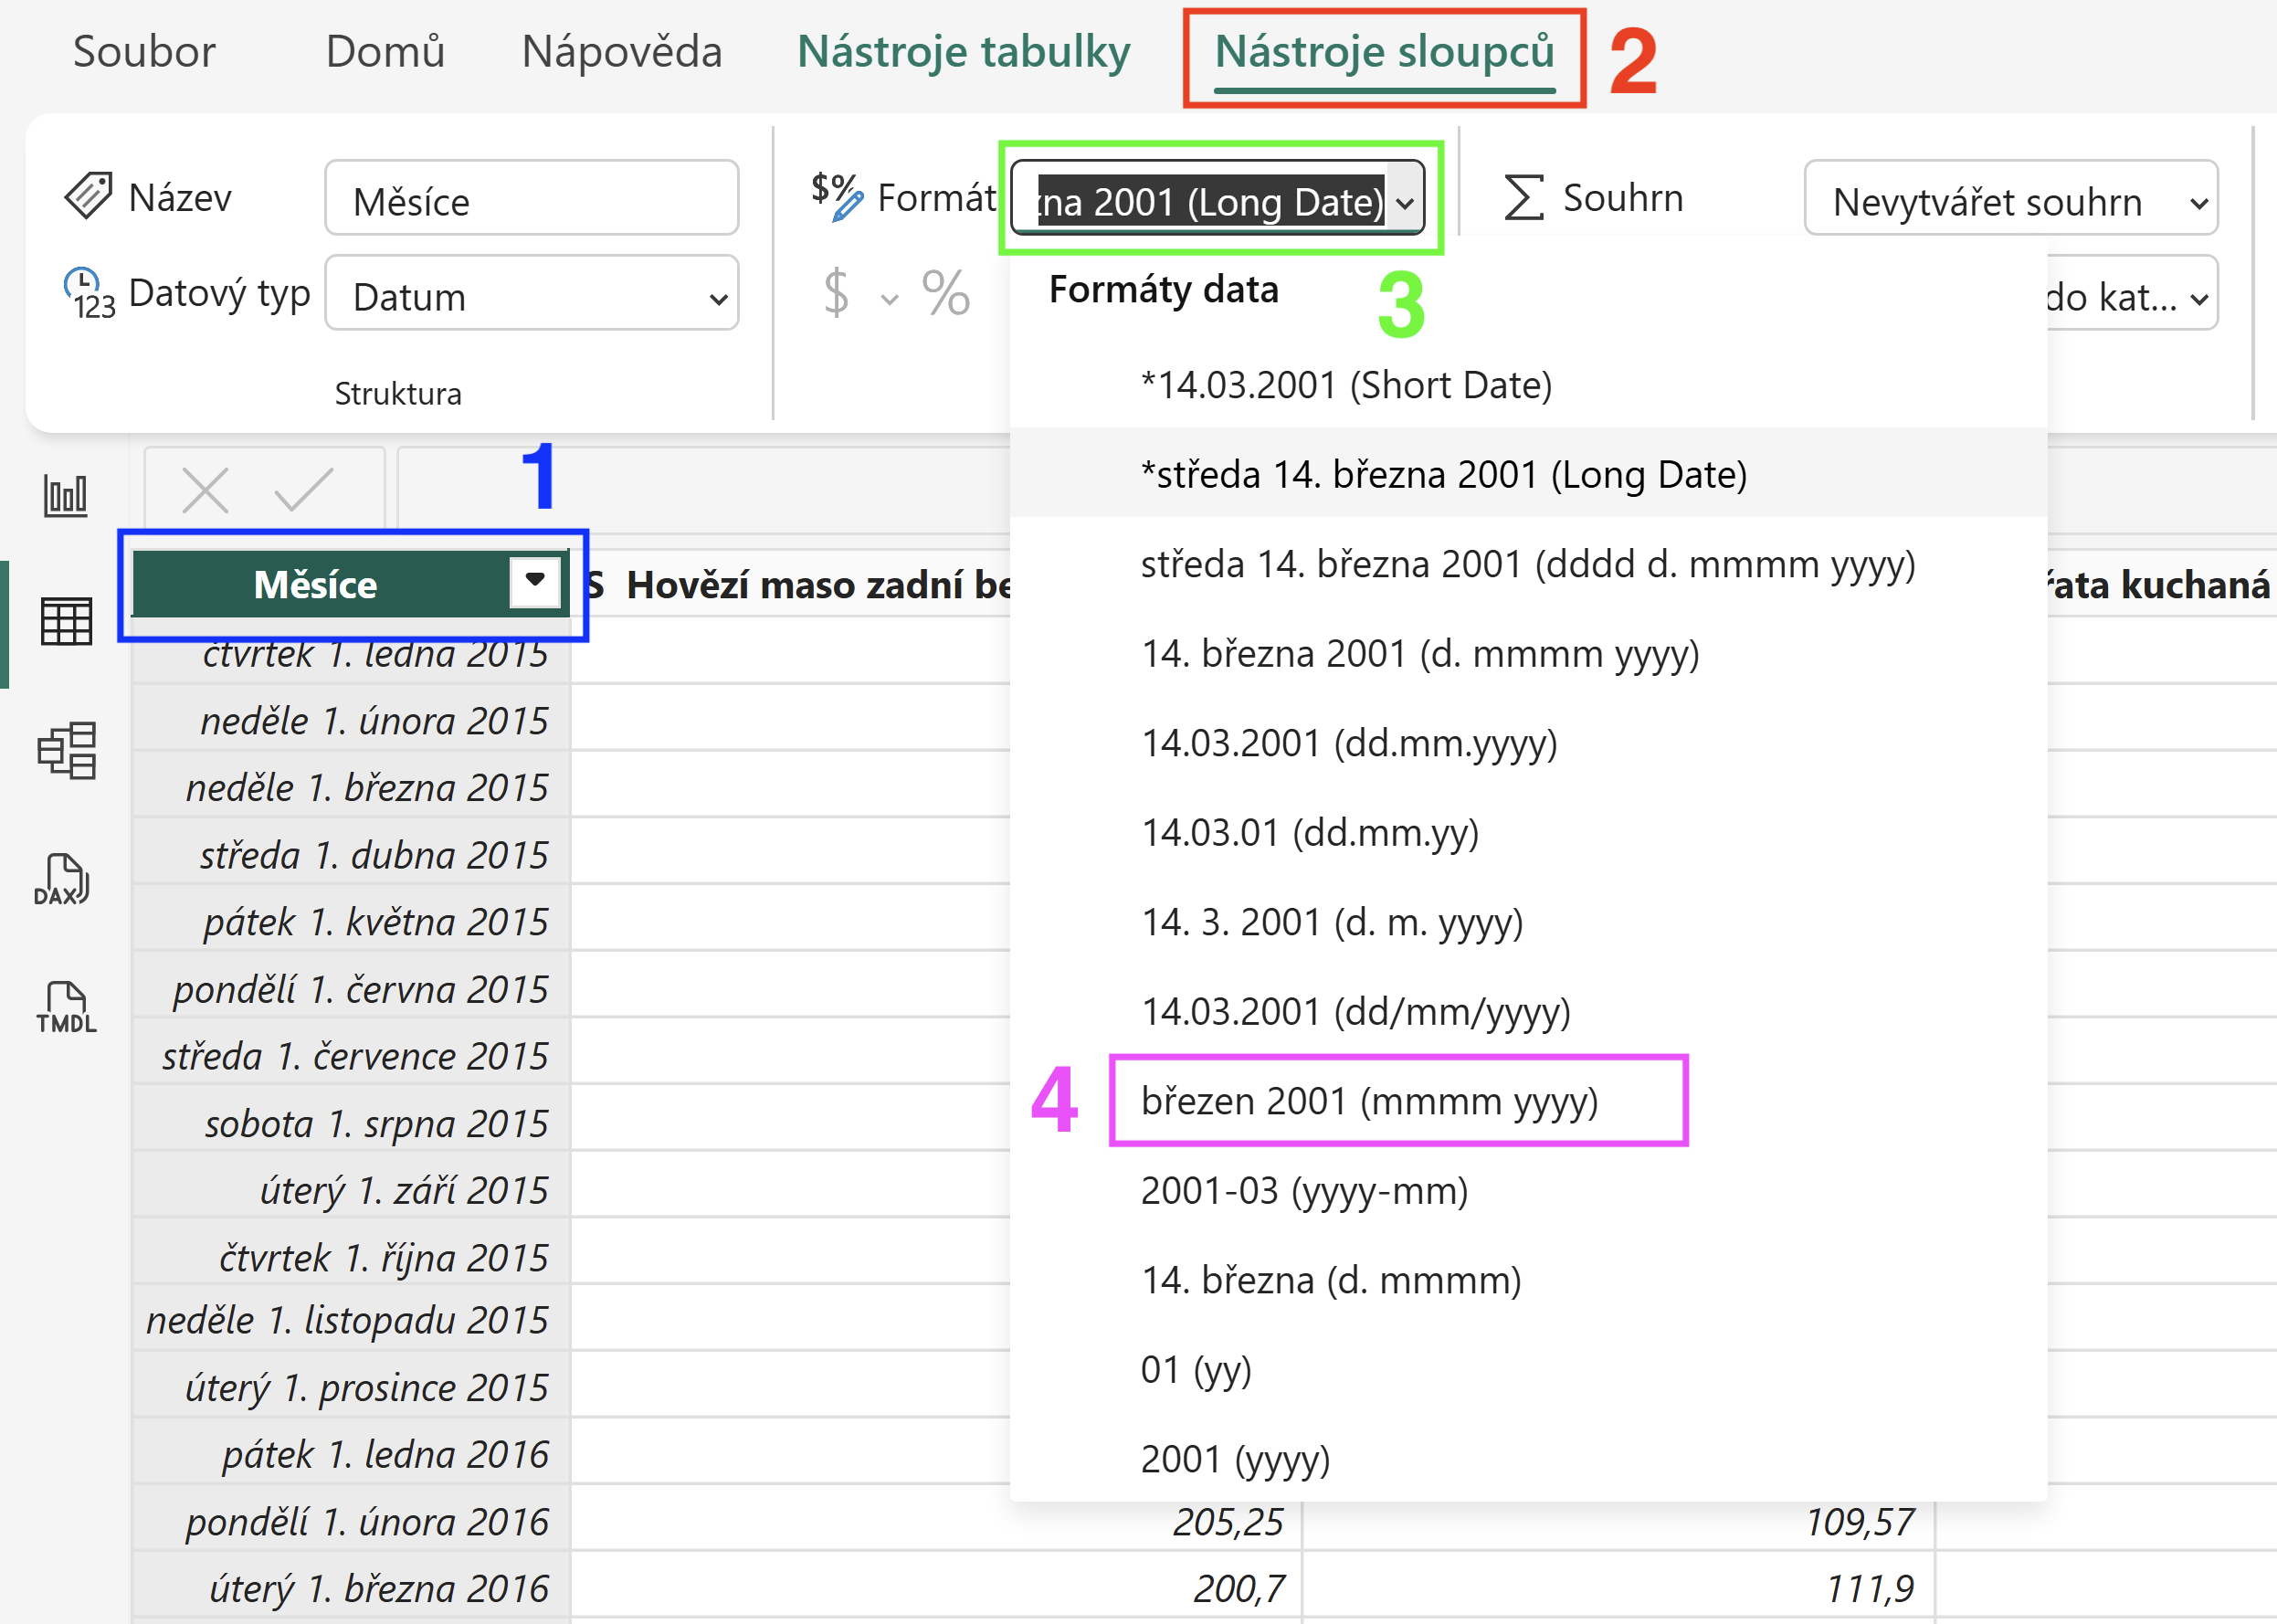Expand the currency symbol dropdown chevron
The width and height of the screenshot is (2277, 1624).
point(889,298)
